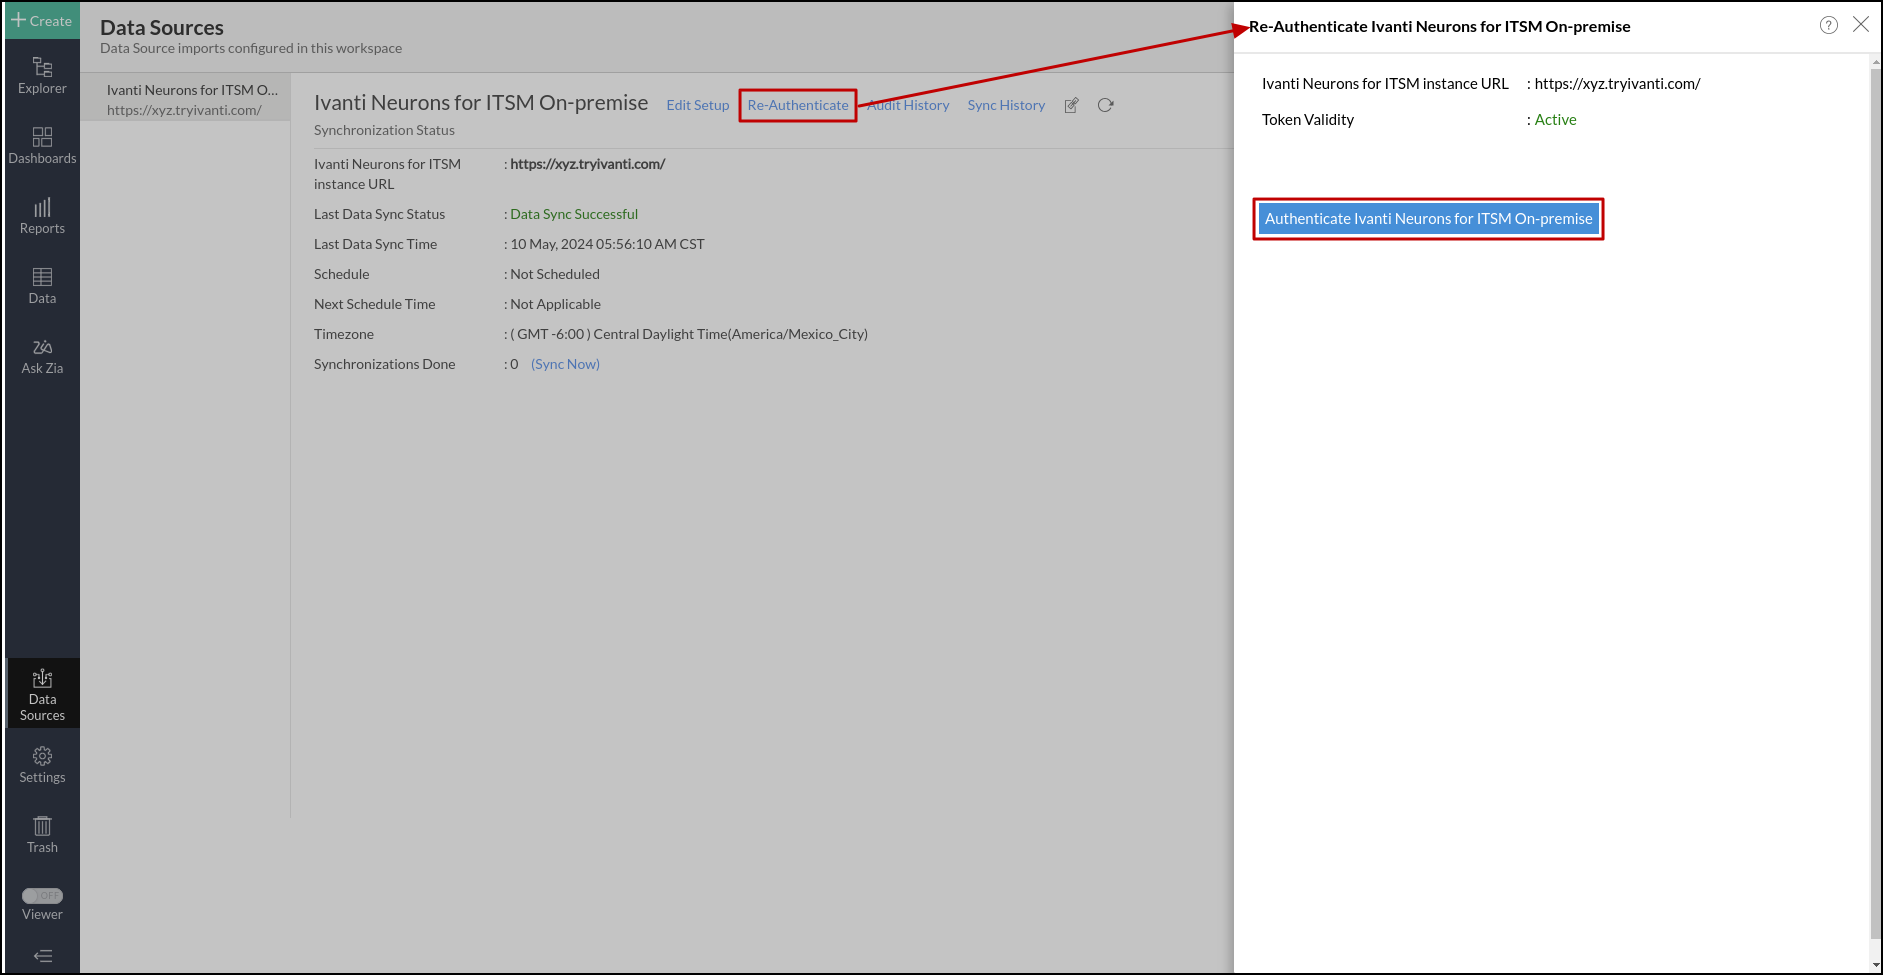Switch to Audit History
Screen dimensions: 1883x975
point(907,104)
